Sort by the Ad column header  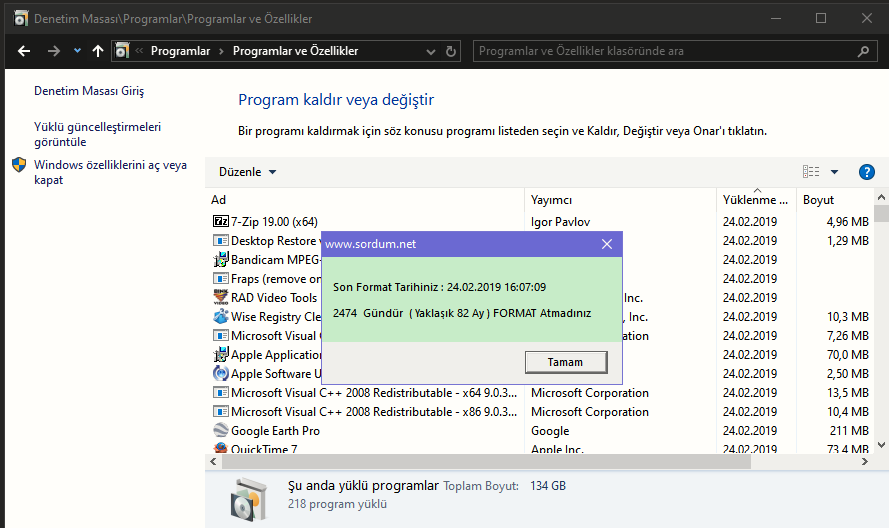pos(365,200)
